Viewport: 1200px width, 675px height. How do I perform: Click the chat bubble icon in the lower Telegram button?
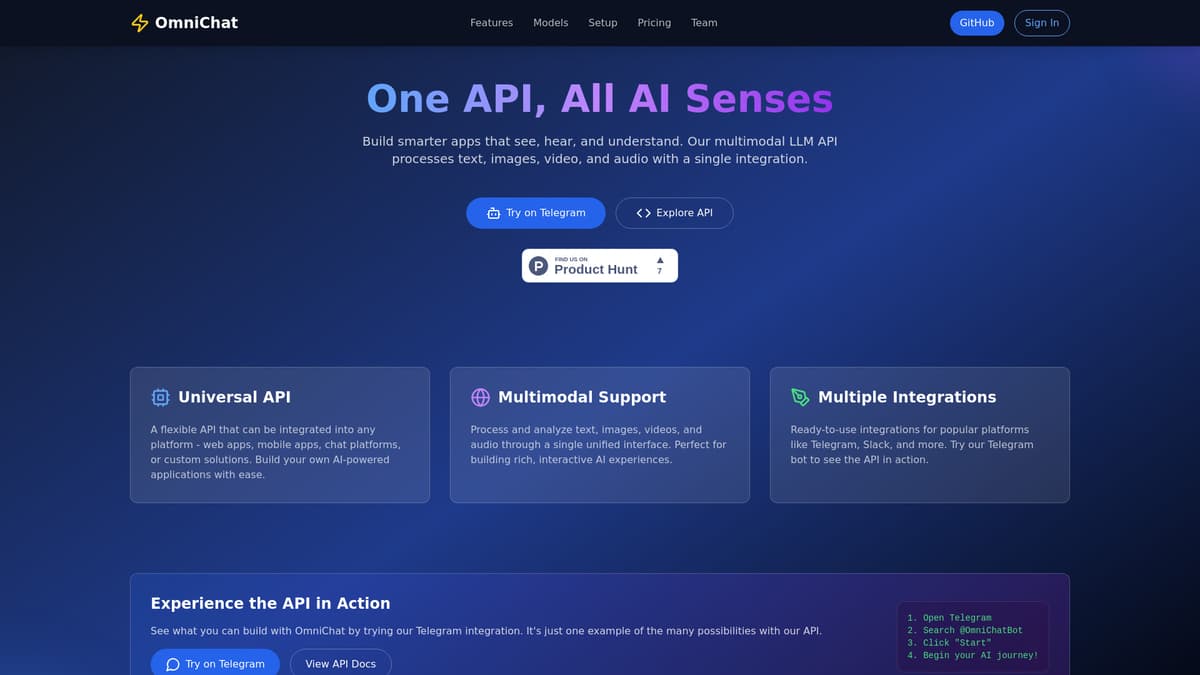click(x=172, y=664)
